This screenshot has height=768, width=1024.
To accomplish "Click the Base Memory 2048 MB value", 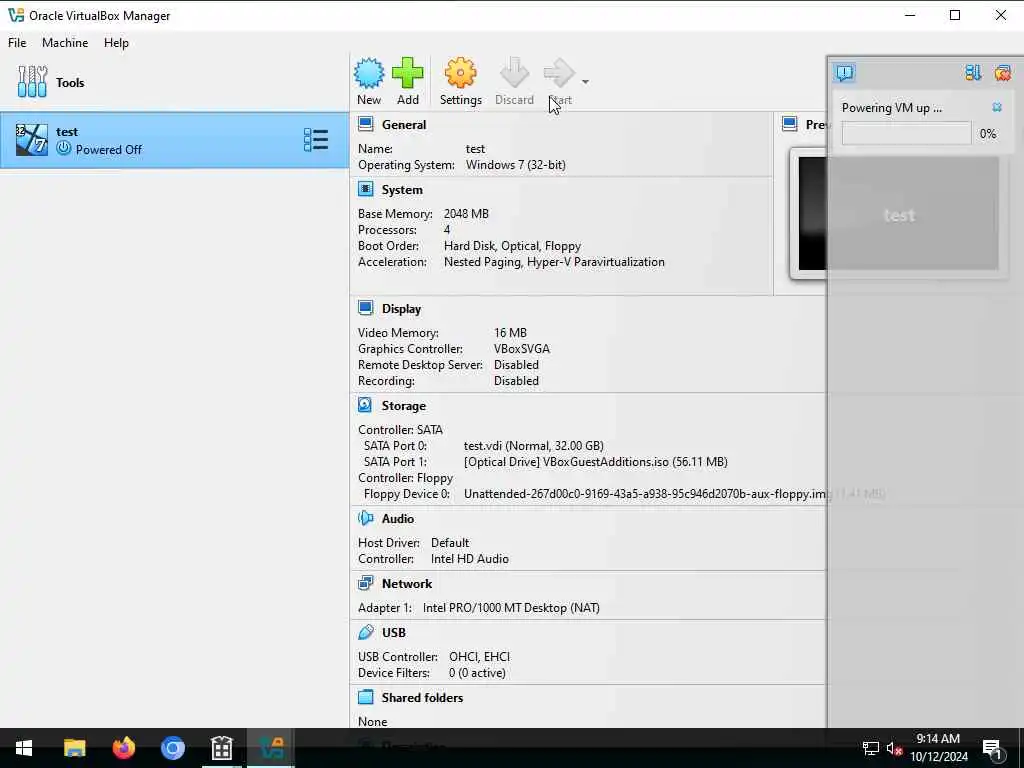I will (466, 214).
